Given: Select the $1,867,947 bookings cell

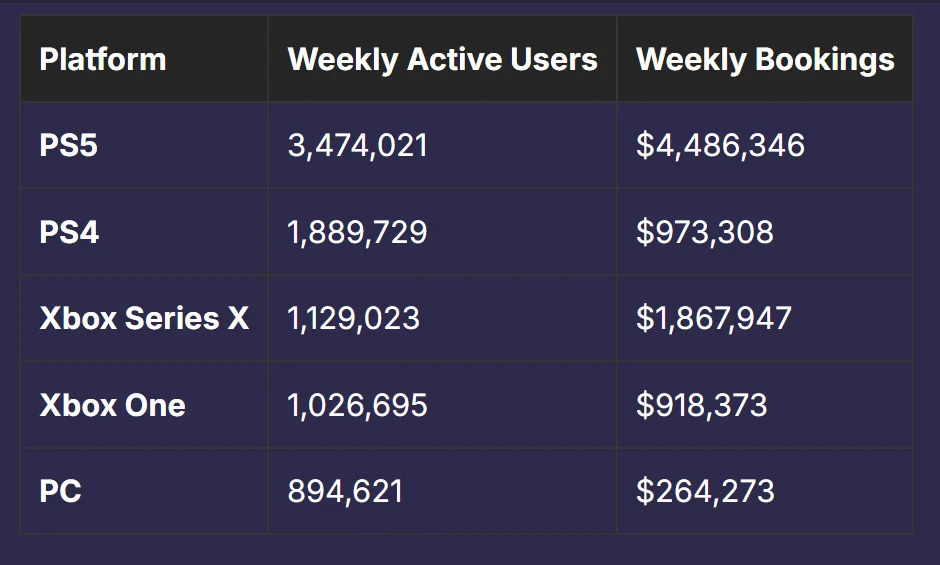Looking at the screenshot, I should pyautogui.click(x=713, y=319).
